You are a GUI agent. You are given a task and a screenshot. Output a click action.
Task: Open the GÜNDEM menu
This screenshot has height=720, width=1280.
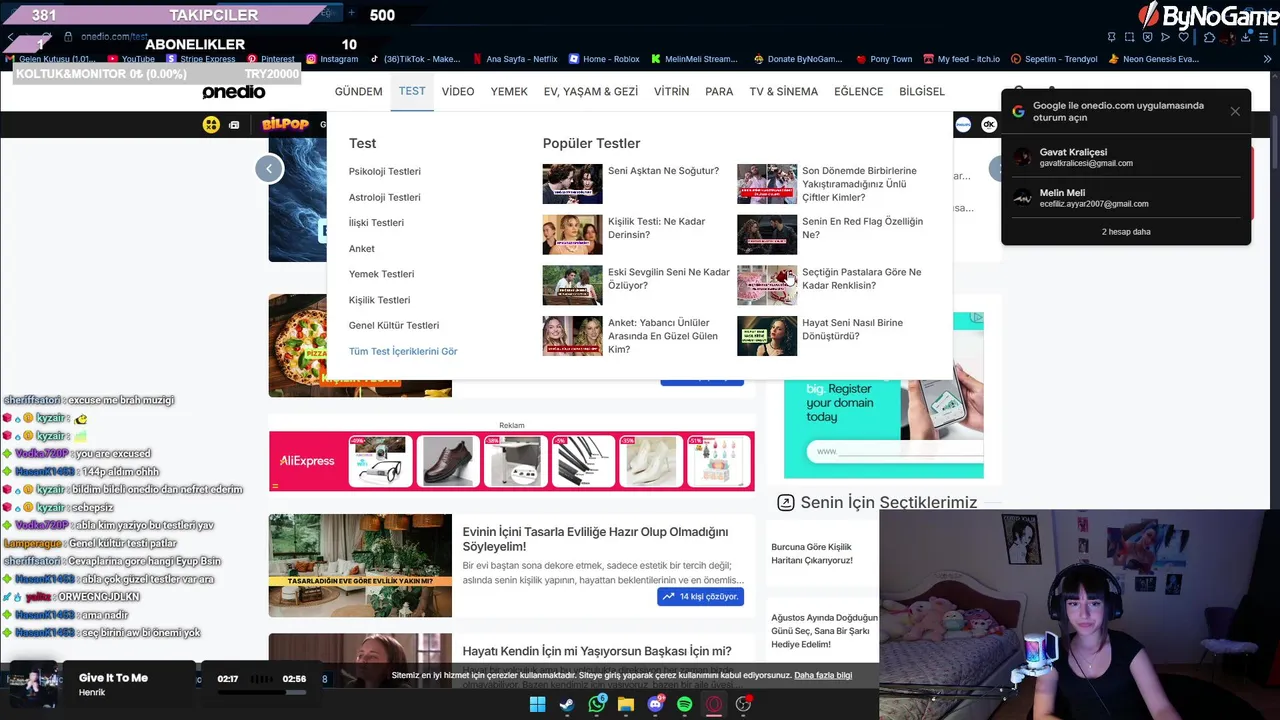pyautogui.click(x=358, y=91)
